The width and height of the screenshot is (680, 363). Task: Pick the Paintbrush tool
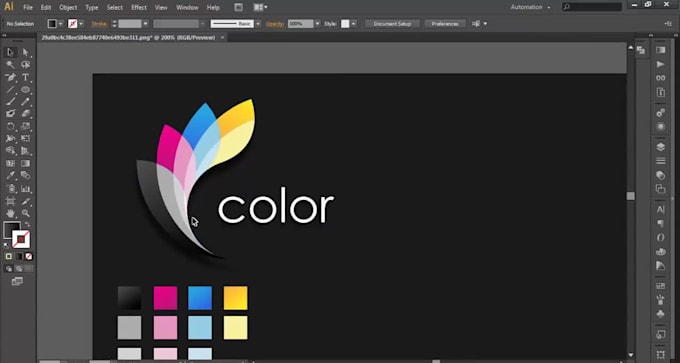point(10,102)
